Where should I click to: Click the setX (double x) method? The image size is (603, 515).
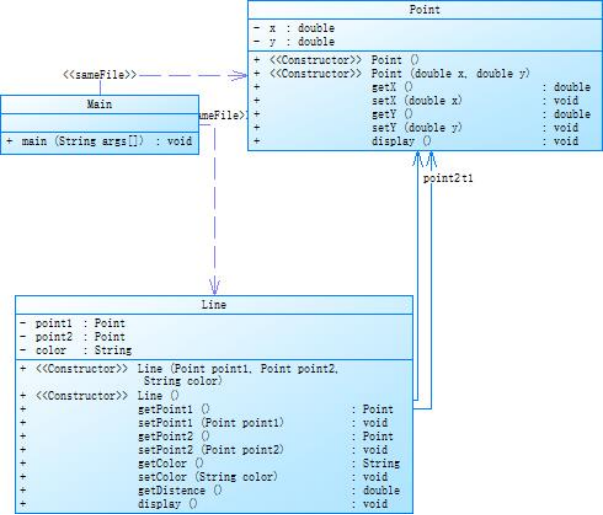(x=416, y=100)
